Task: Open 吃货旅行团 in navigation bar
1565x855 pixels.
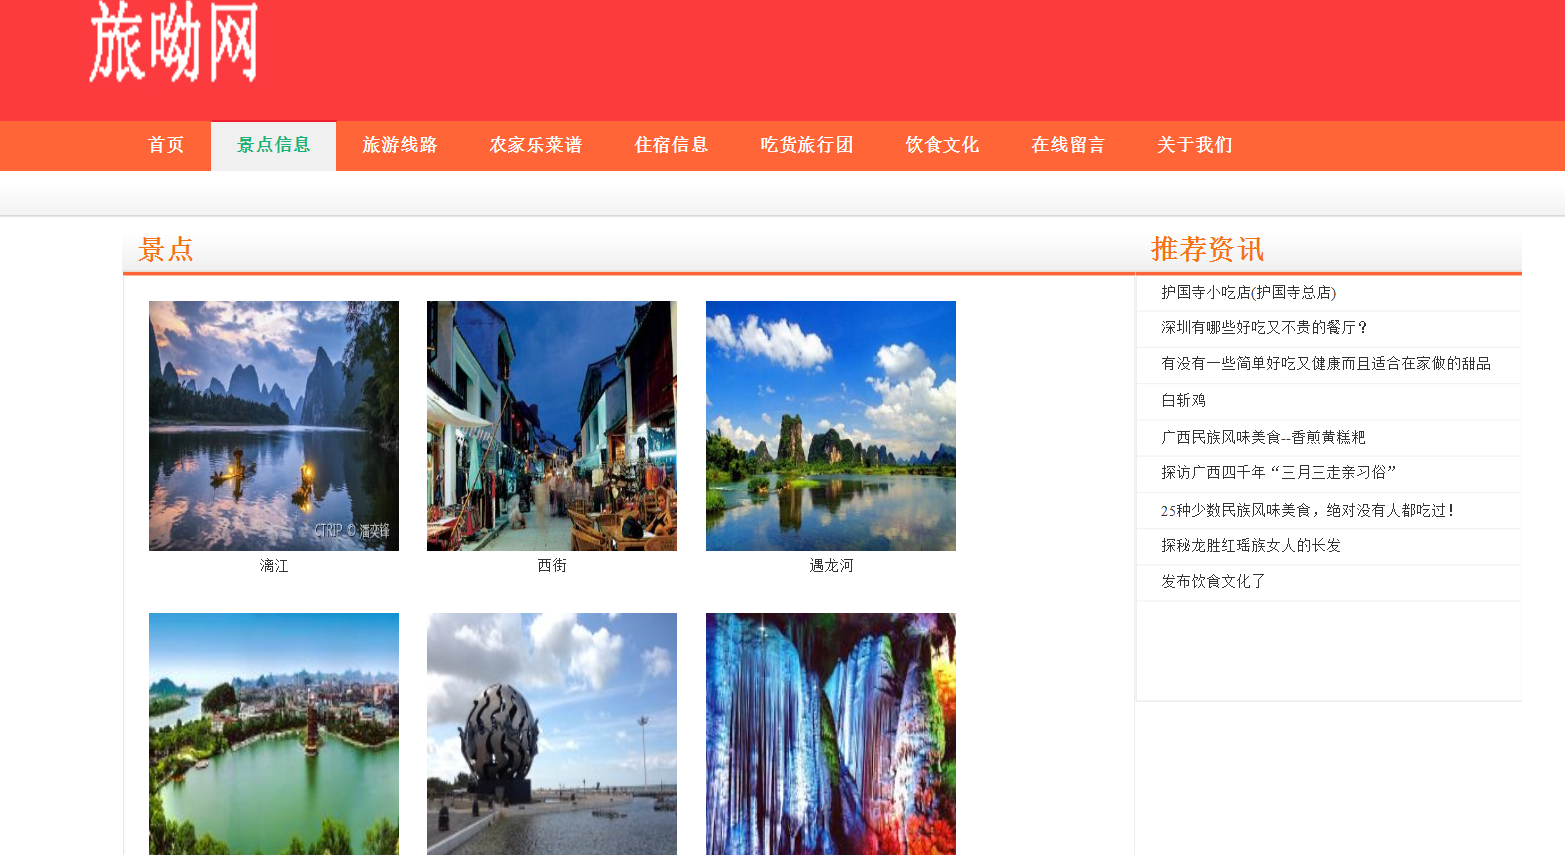Action: click(806, 145)
